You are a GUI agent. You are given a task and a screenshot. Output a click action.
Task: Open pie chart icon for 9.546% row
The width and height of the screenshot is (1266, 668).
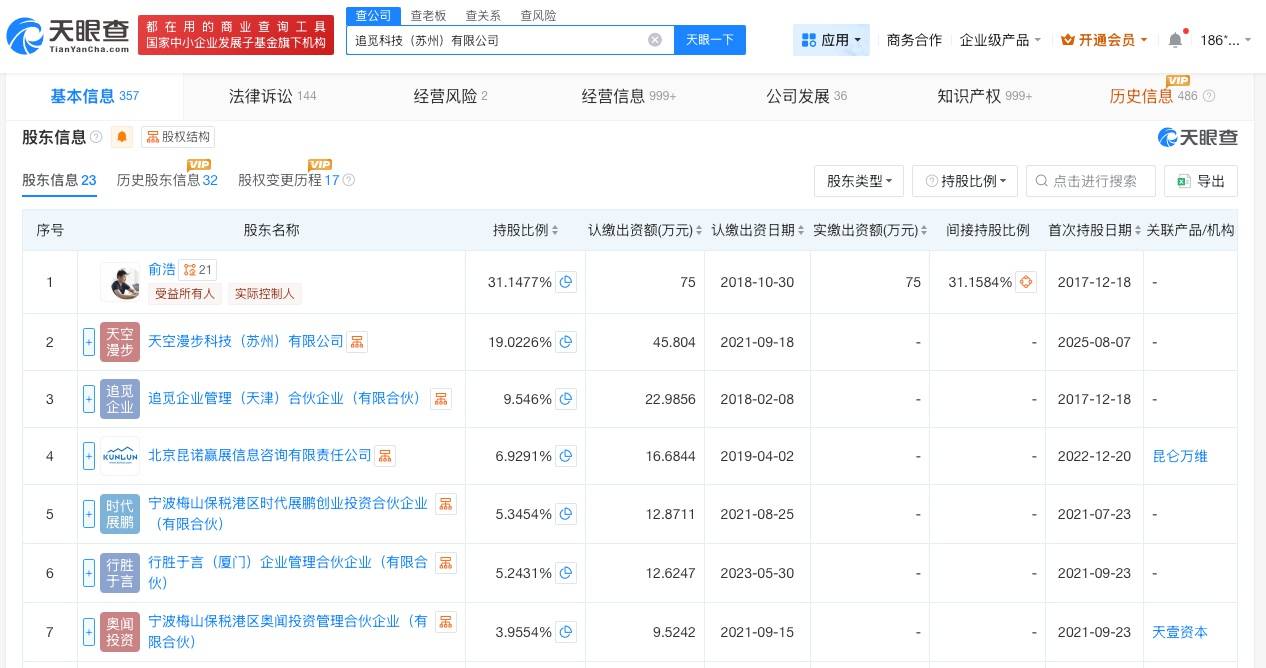[x=566, y=399]
